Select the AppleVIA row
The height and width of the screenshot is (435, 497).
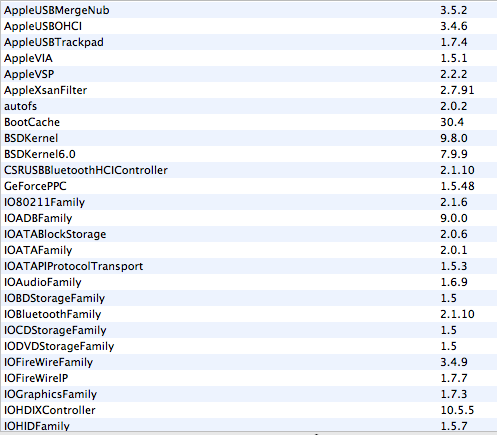(248, 58)
